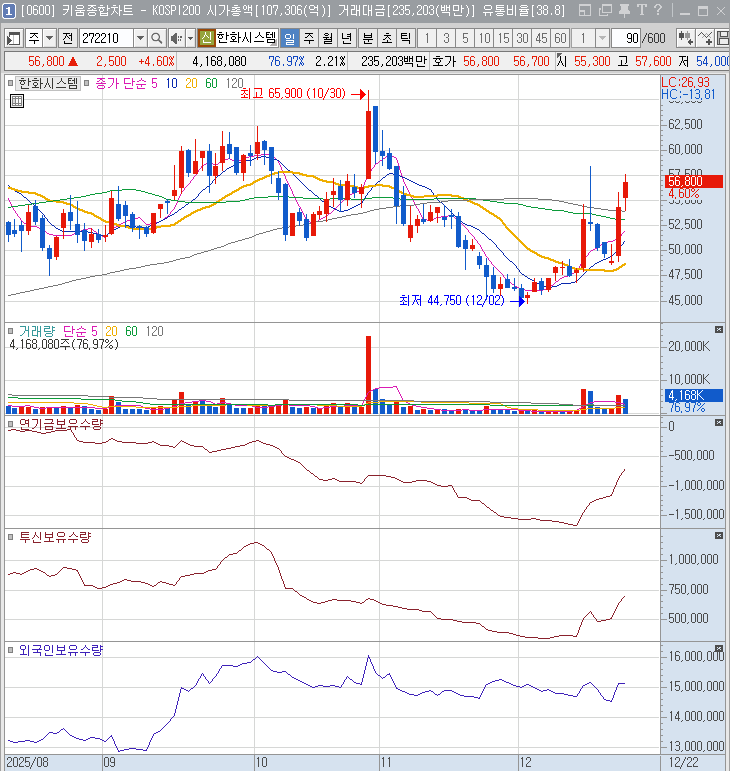Image resolution: width=730 pixels, height=771 pixels.
Task: Open the tick interval value dropdown
Action: click(603, 38)
